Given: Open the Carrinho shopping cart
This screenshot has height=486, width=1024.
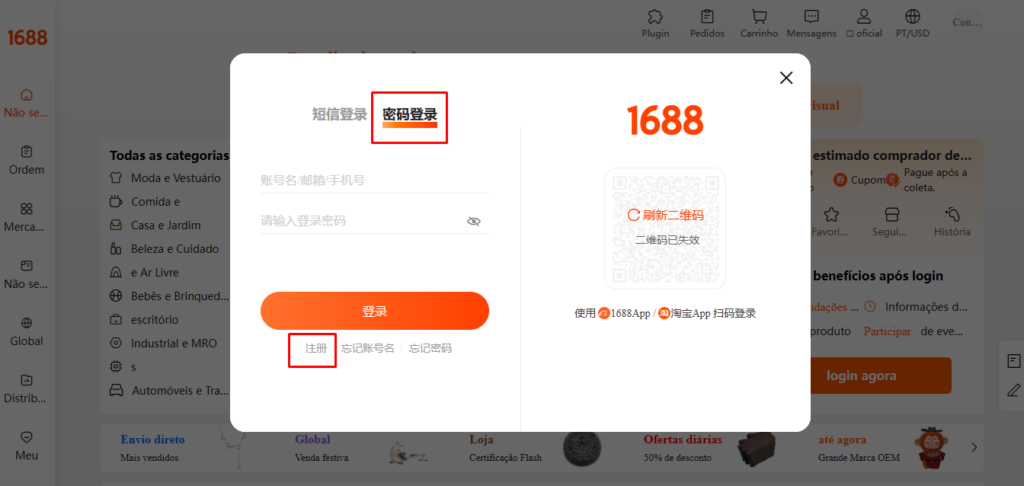Looking at the screenshot, I should 759,17.
